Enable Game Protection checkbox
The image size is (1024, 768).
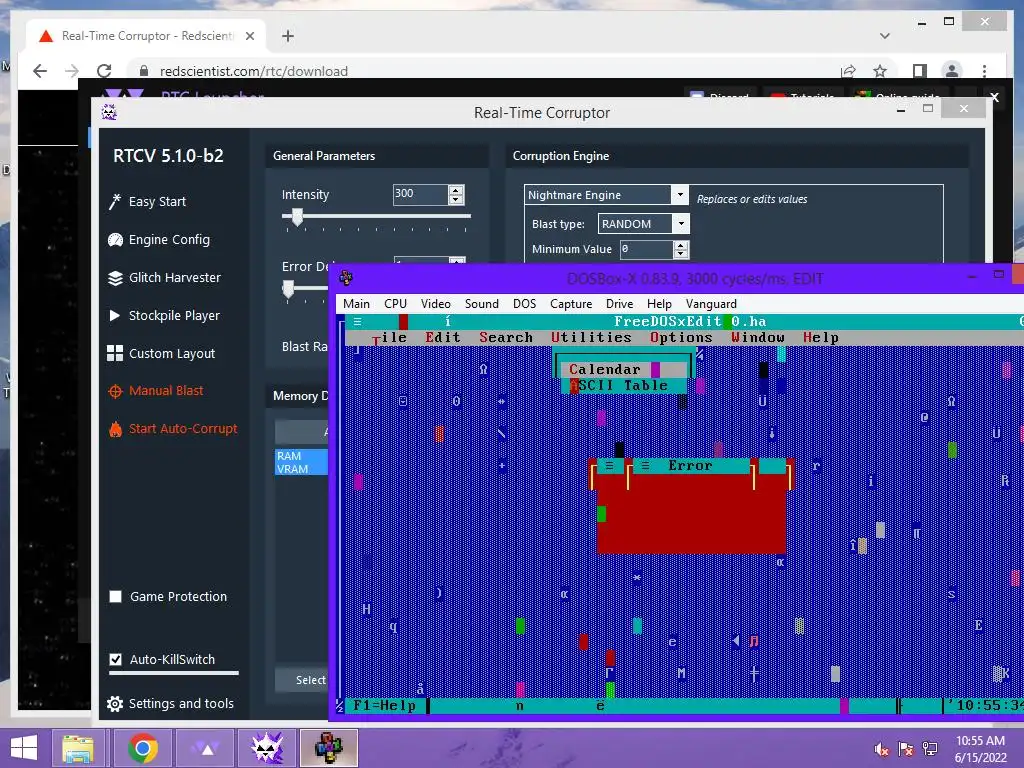pos(116,596)
